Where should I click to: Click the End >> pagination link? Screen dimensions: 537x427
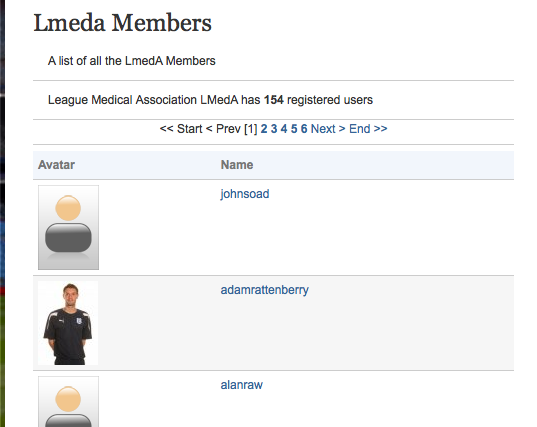(x=368, y=129)
